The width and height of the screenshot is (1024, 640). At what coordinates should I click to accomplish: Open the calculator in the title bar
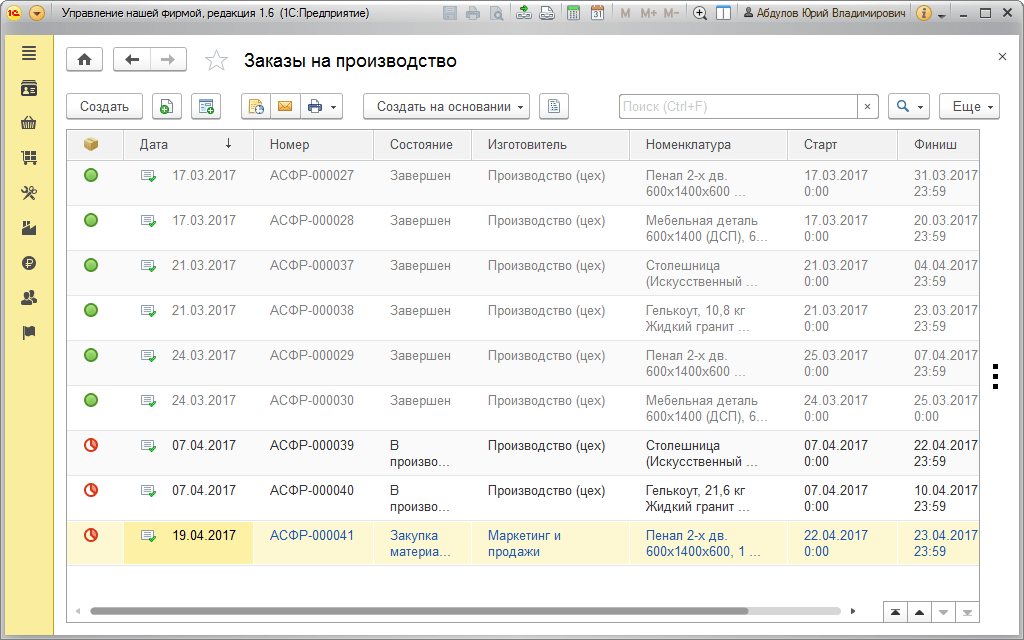573,13
